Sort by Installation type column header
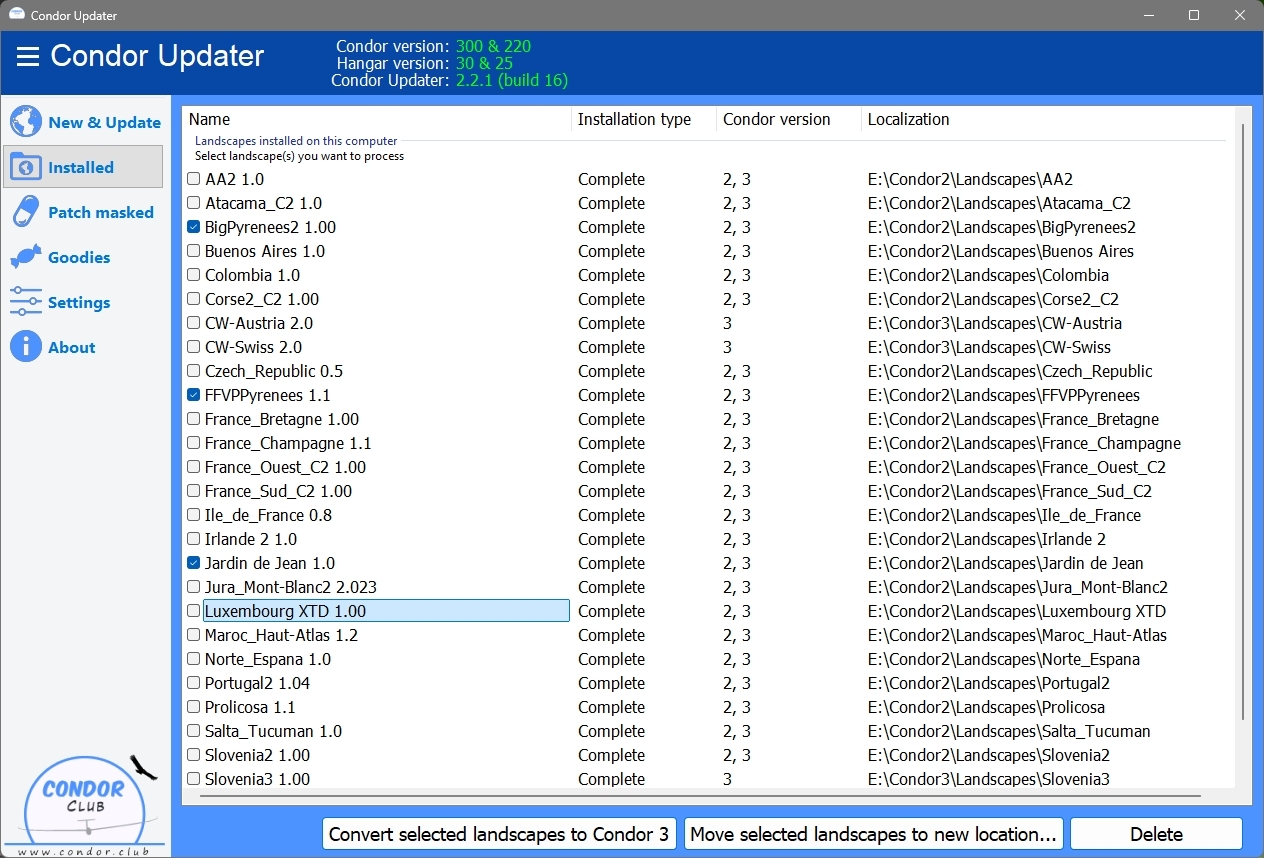The width and height of the screenshot is (1264, 858). click(x=644, y=119)
